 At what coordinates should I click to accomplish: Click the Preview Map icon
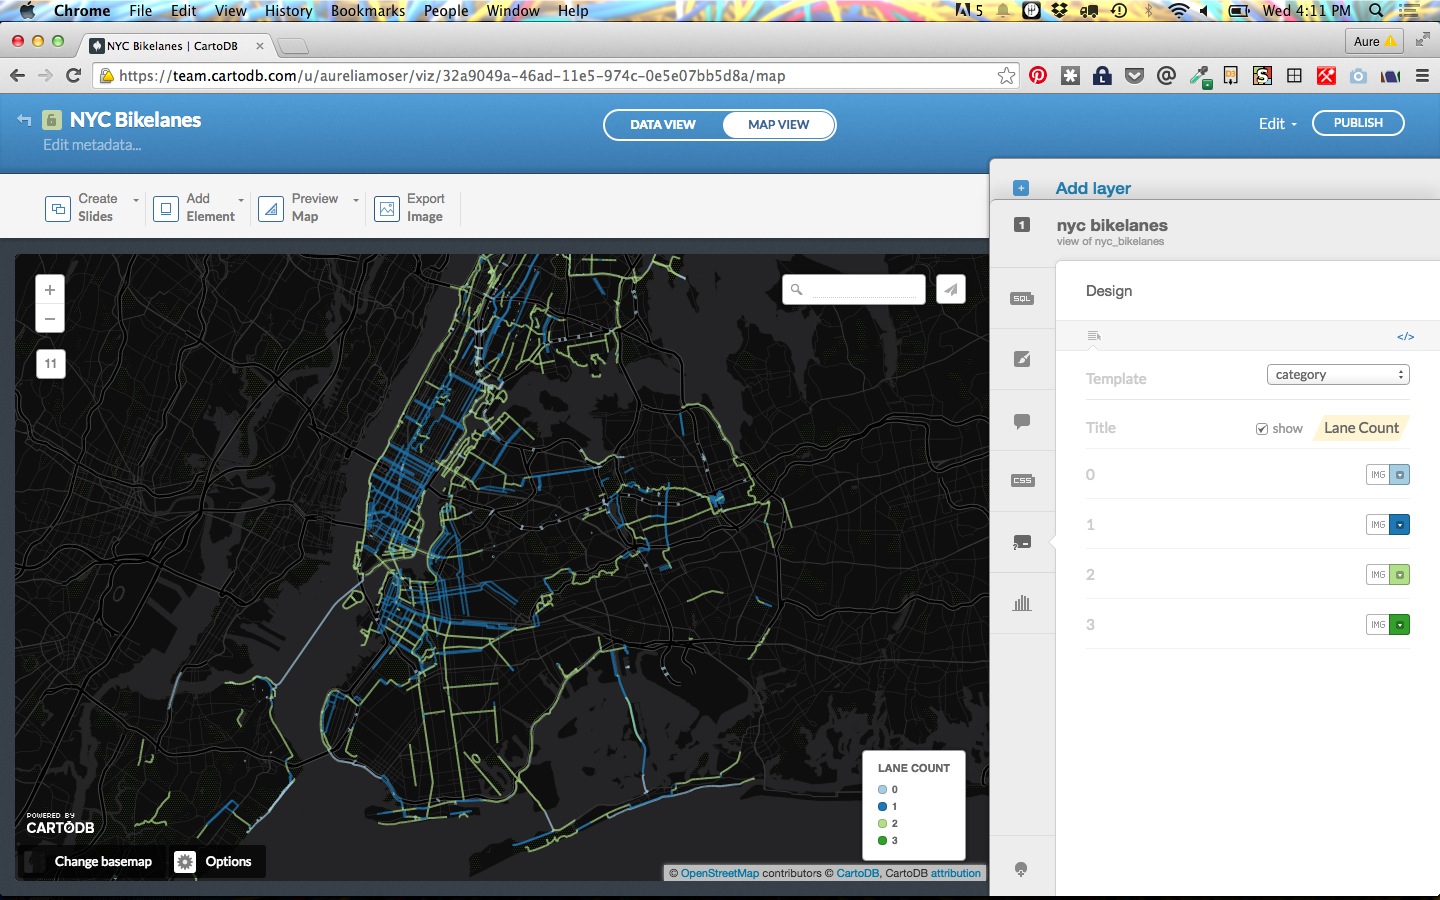271,208
